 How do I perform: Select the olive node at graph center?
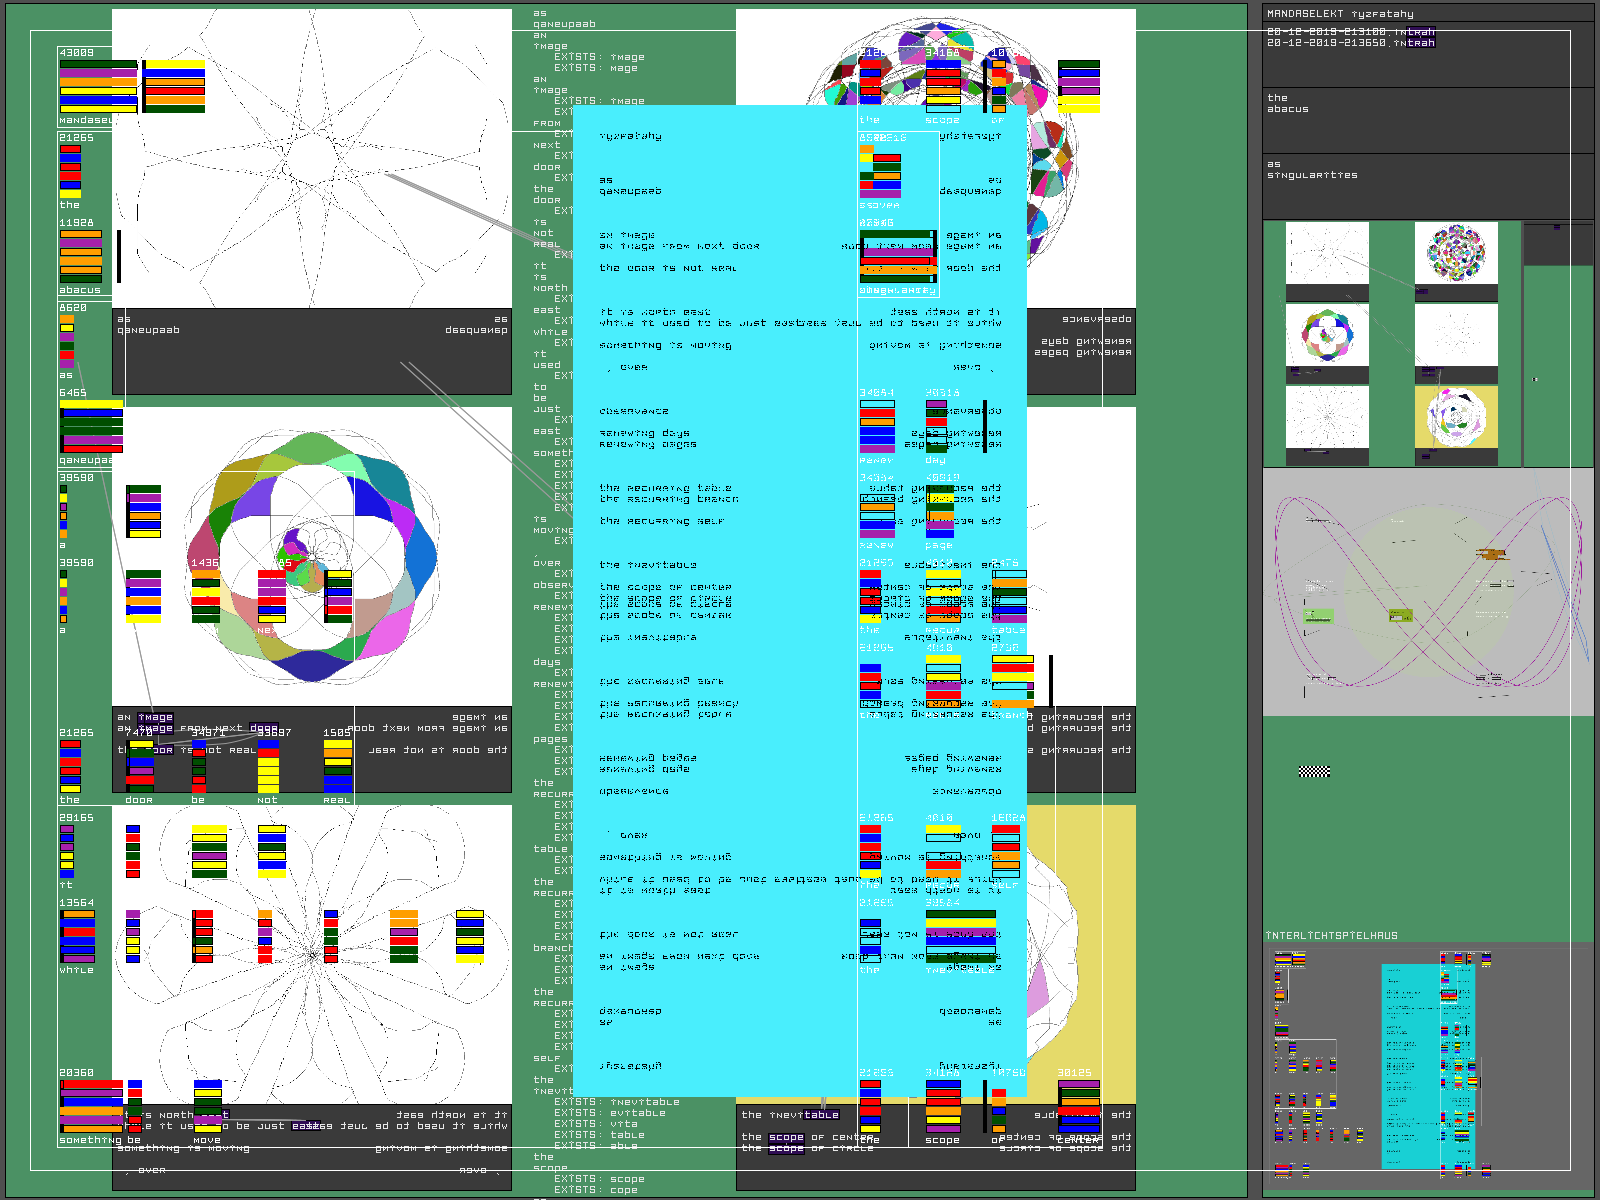[x=1400, y=615]
